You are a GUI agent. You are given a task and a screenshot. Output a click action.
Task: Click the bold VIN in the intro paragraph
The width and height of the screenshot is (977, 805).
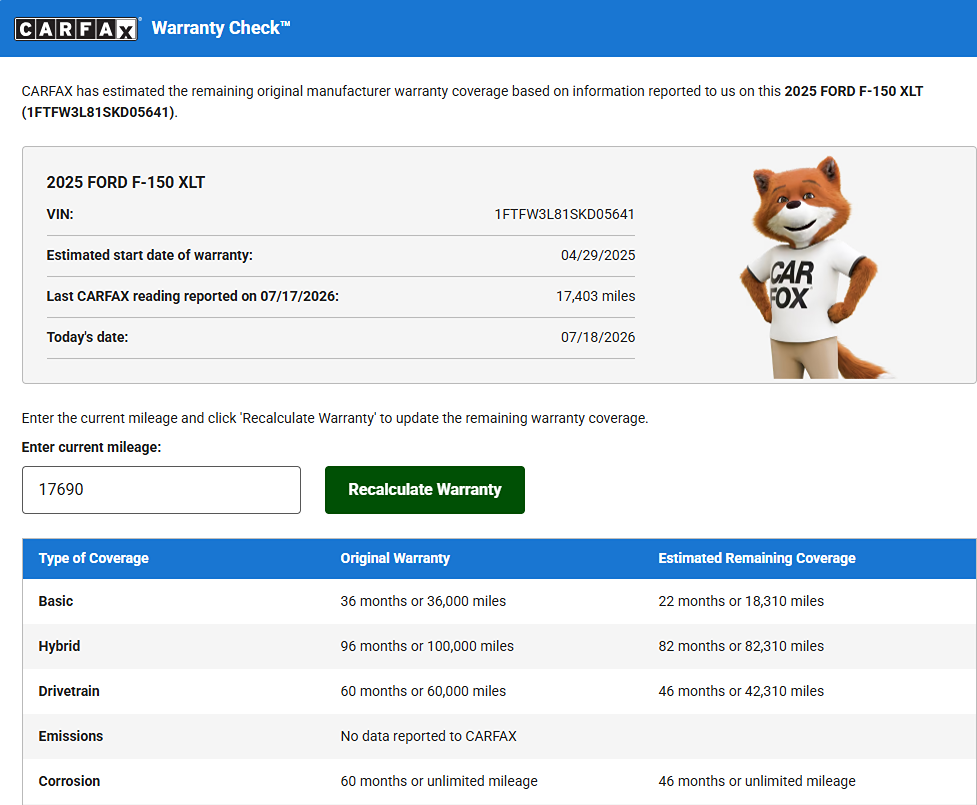coord(100,112)
